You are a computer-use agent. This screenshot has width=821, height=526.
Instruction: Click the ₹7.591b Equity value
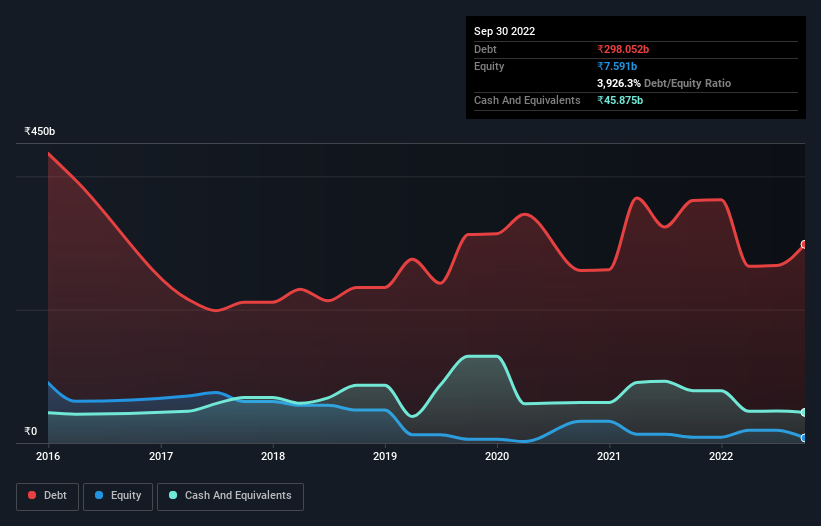point(617,66)
